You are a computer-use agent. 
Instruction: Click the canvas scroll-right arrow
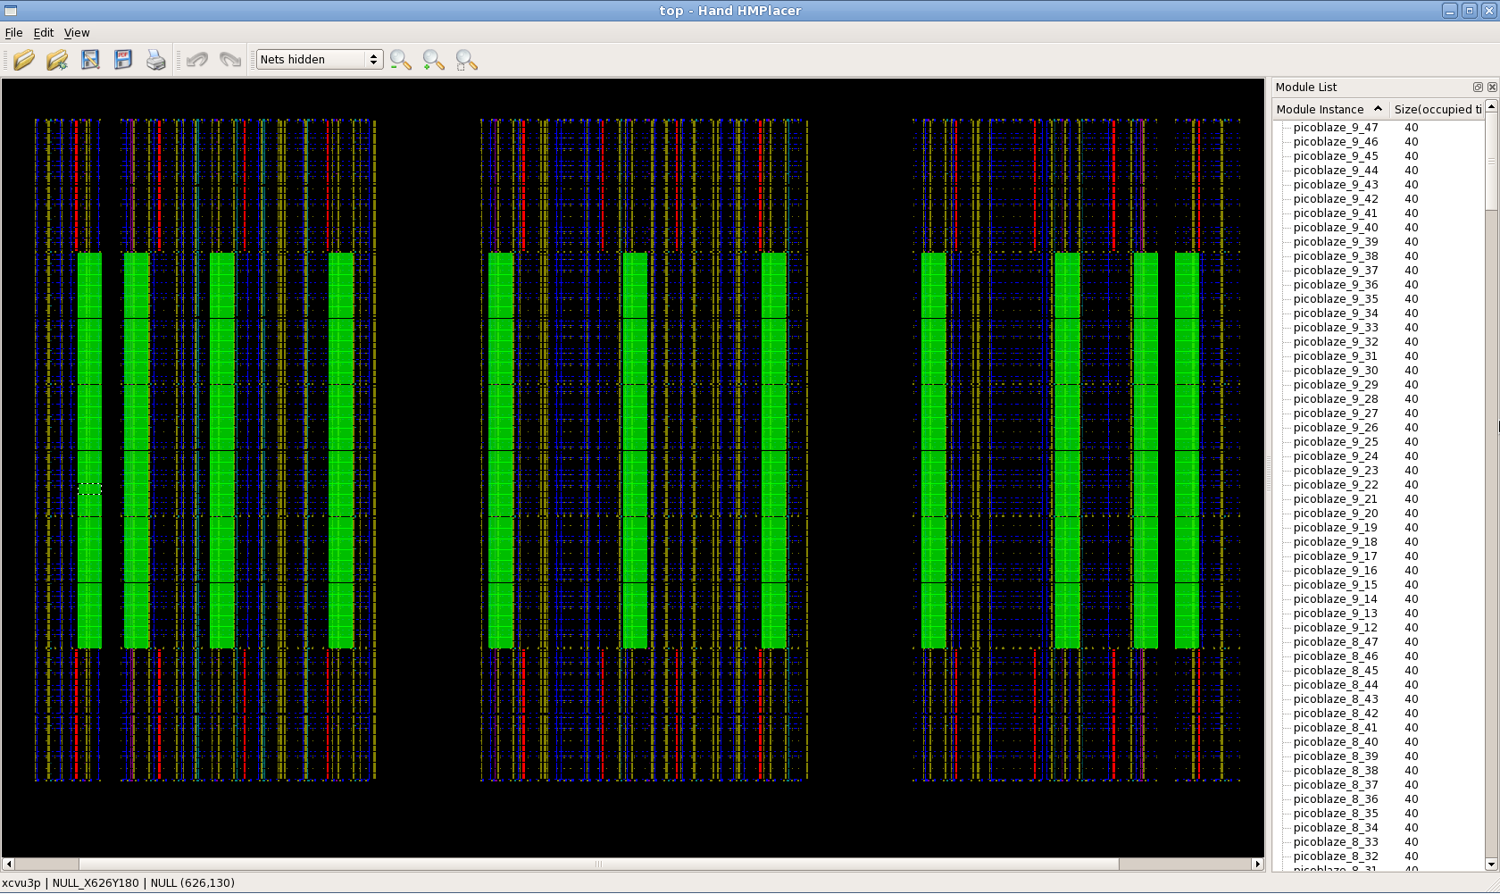(1258, 864)
